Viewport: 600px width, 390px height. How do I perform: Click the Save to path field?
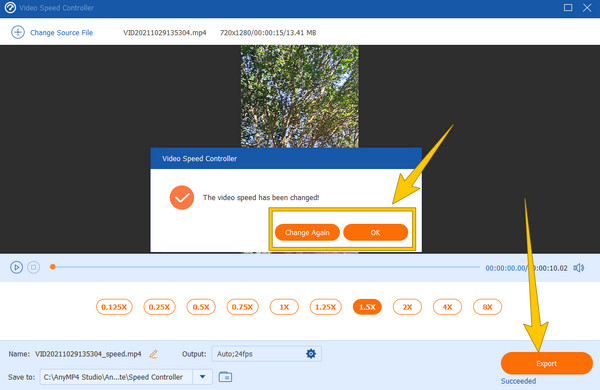click(x=116, y=377)
